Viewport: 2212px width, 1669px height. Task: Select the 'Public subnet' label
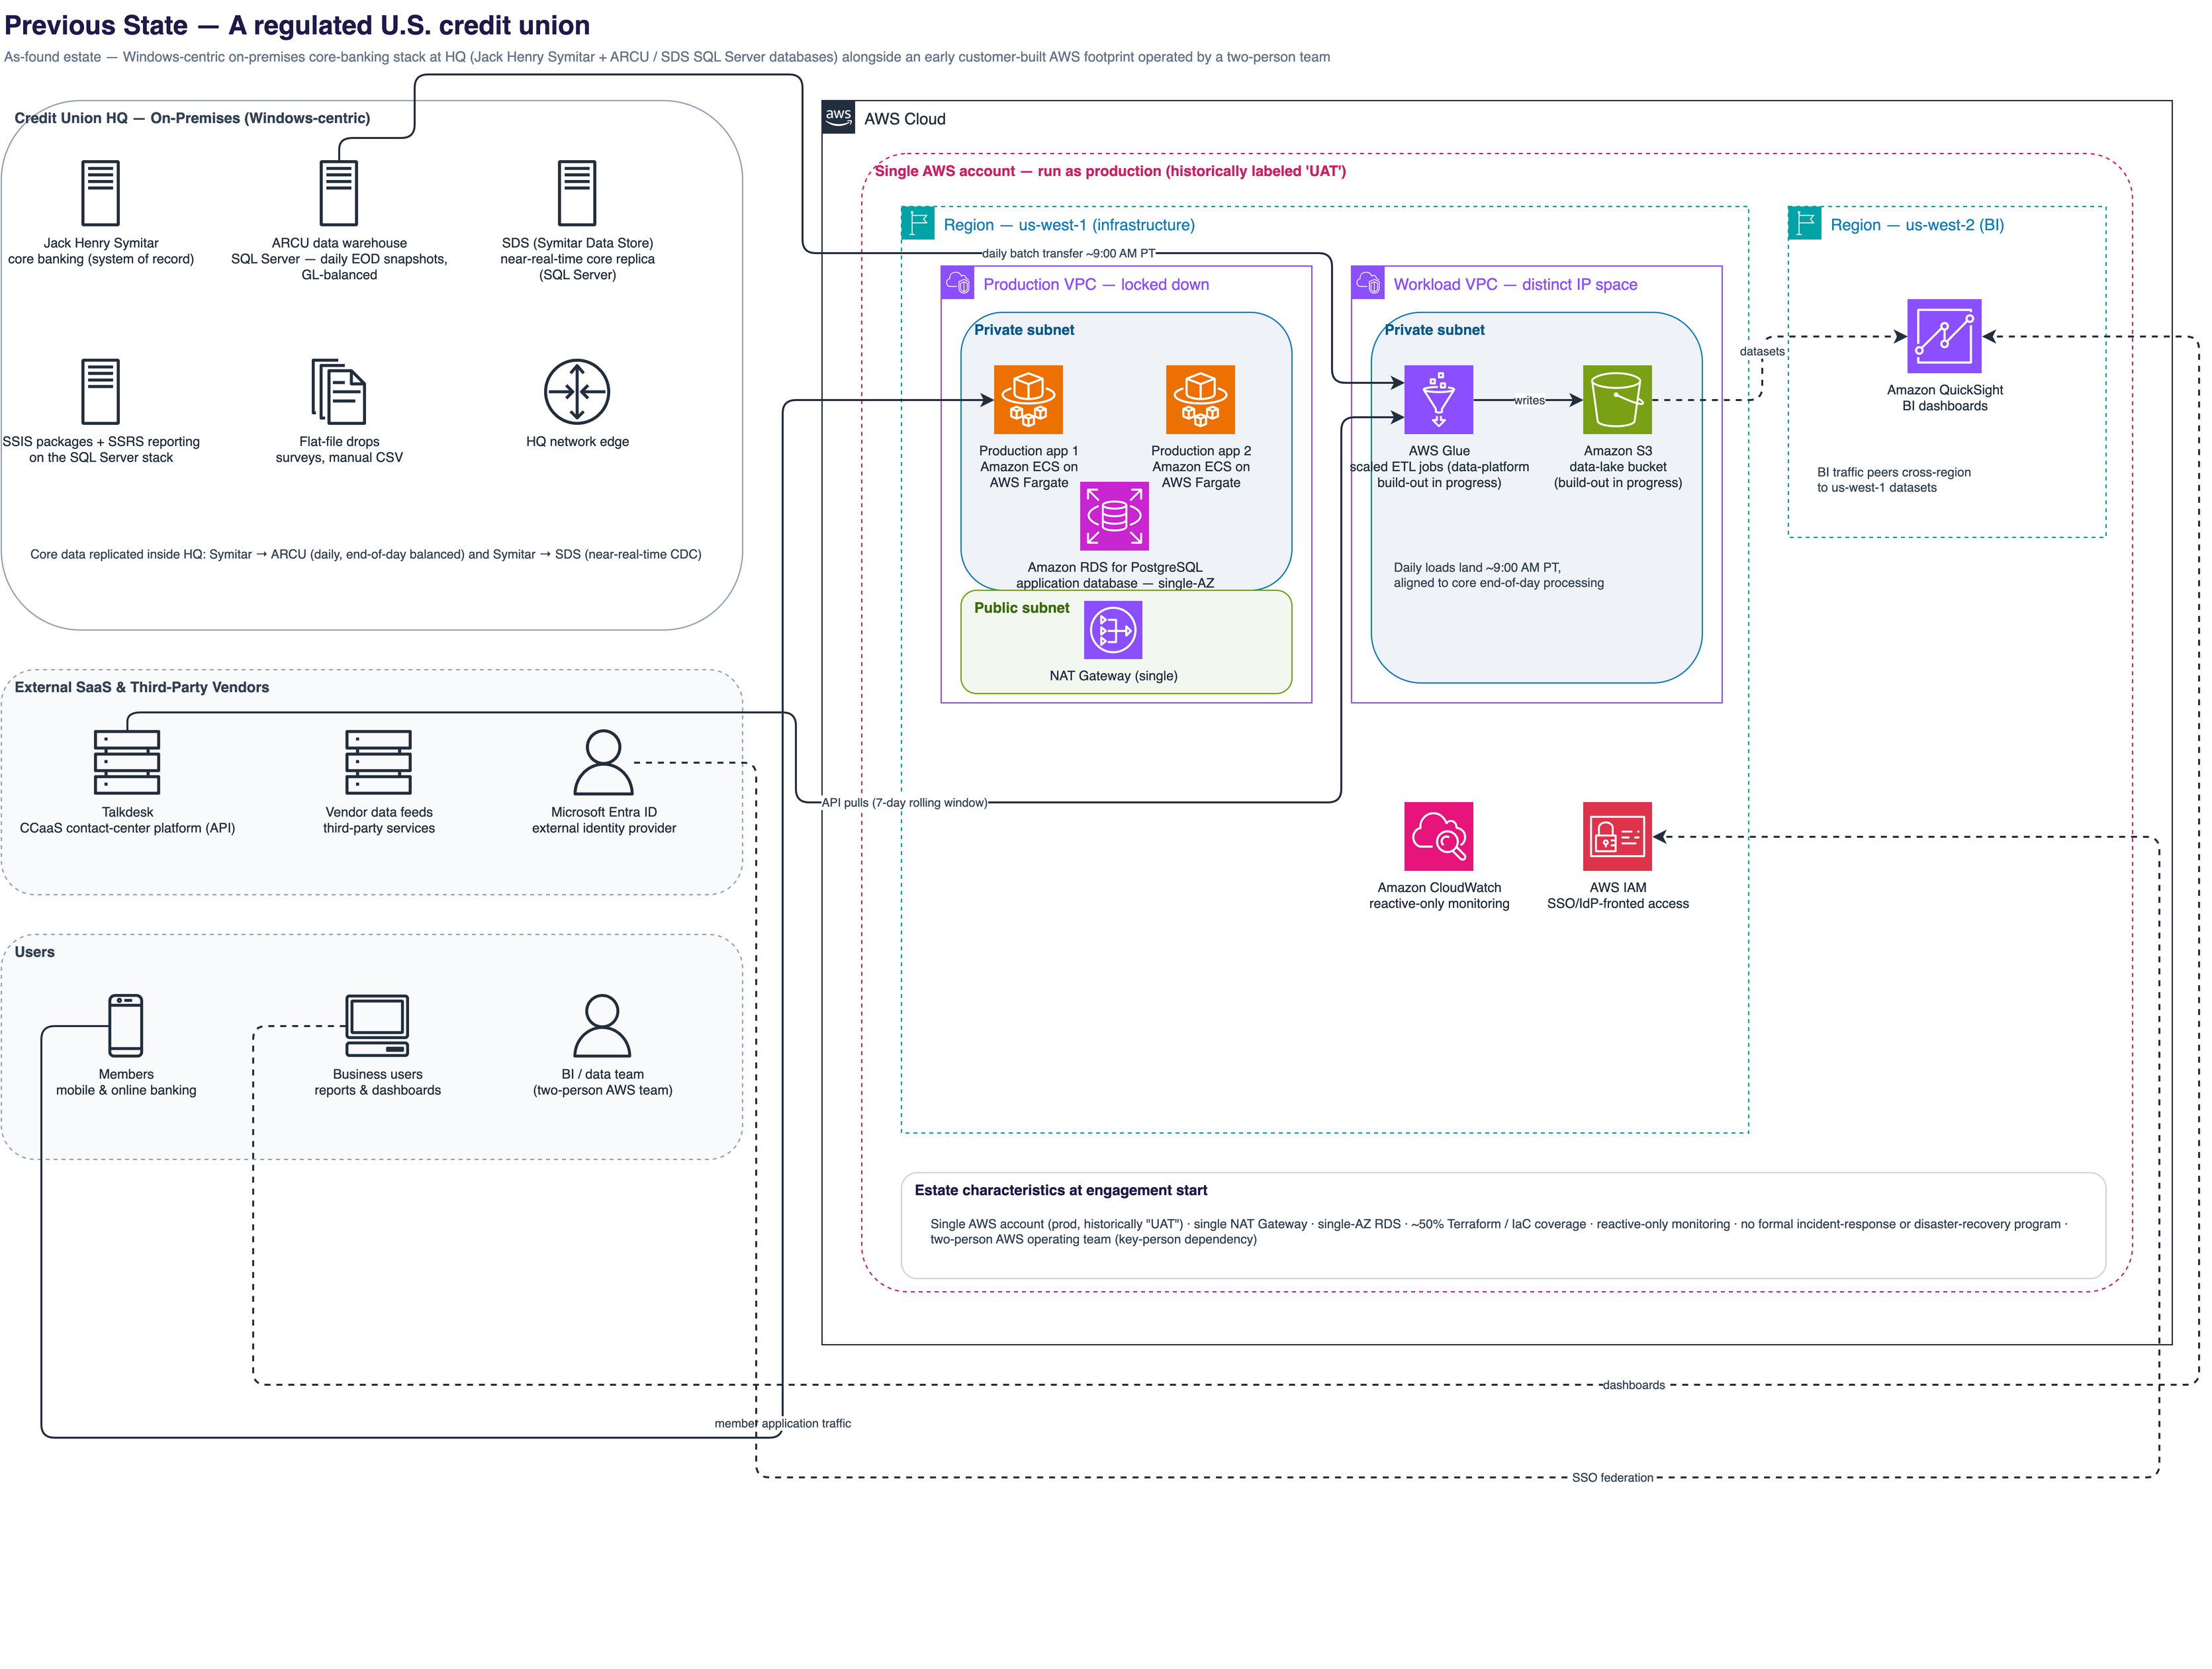1022,608
